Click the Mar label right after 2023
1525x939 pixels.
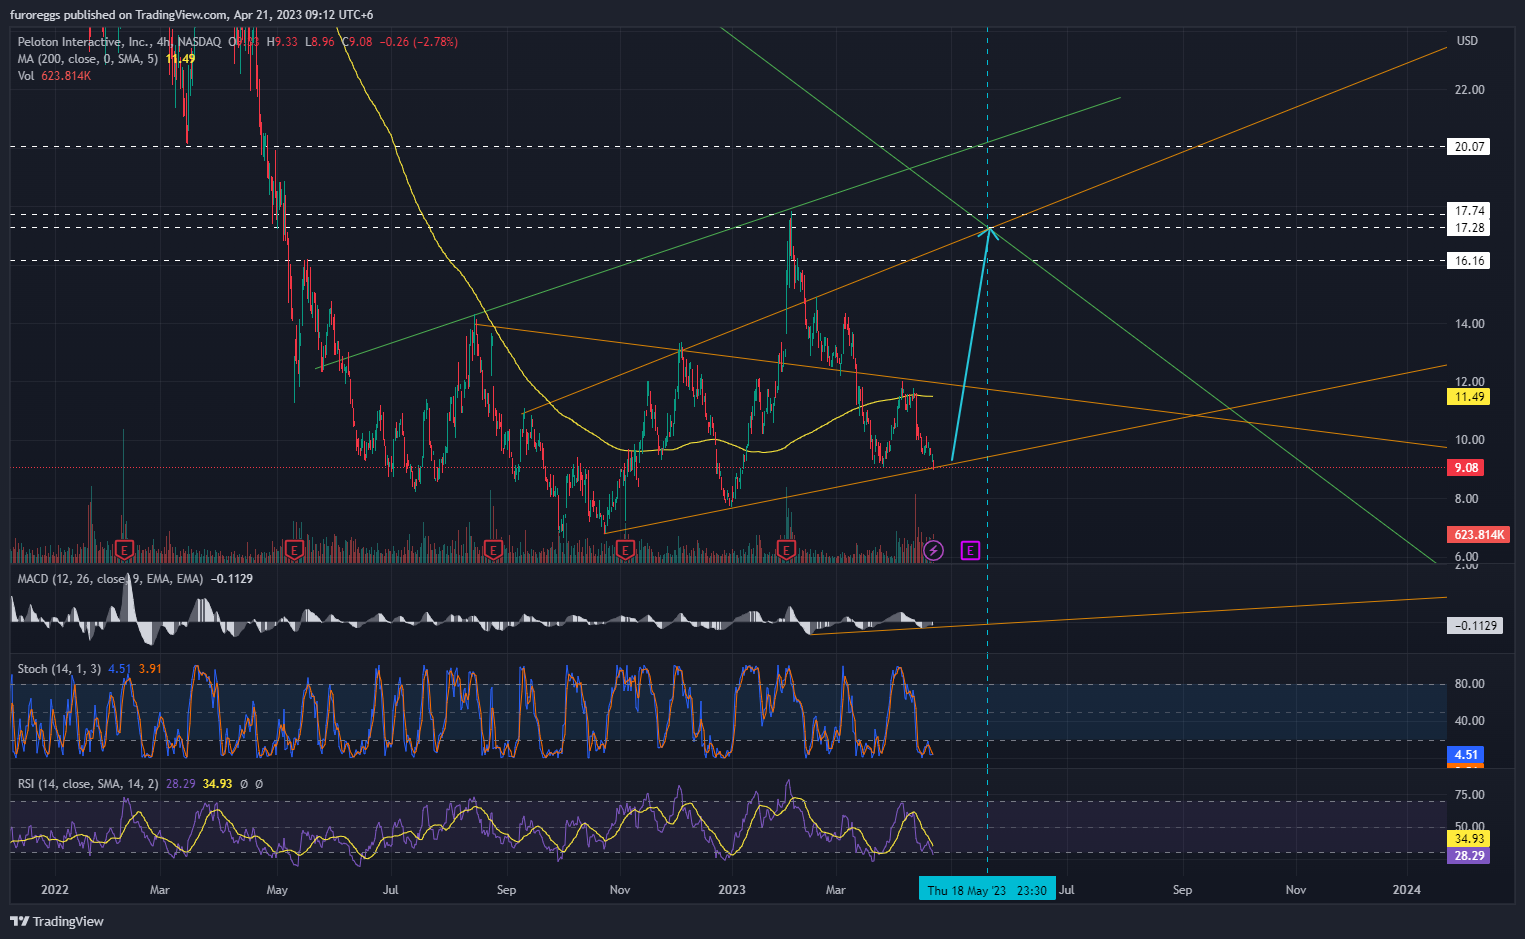click(835, 890)
